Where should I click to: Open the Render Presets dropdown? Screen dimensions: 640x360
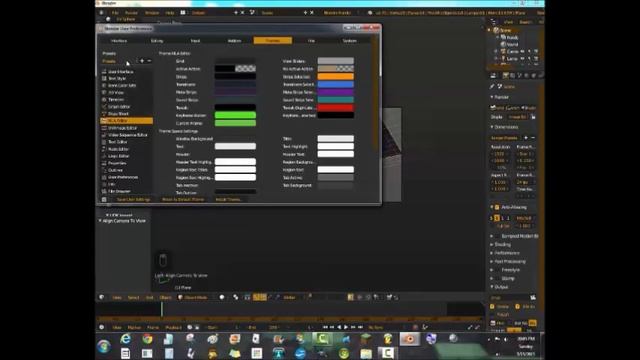click(x=506, y=138)
